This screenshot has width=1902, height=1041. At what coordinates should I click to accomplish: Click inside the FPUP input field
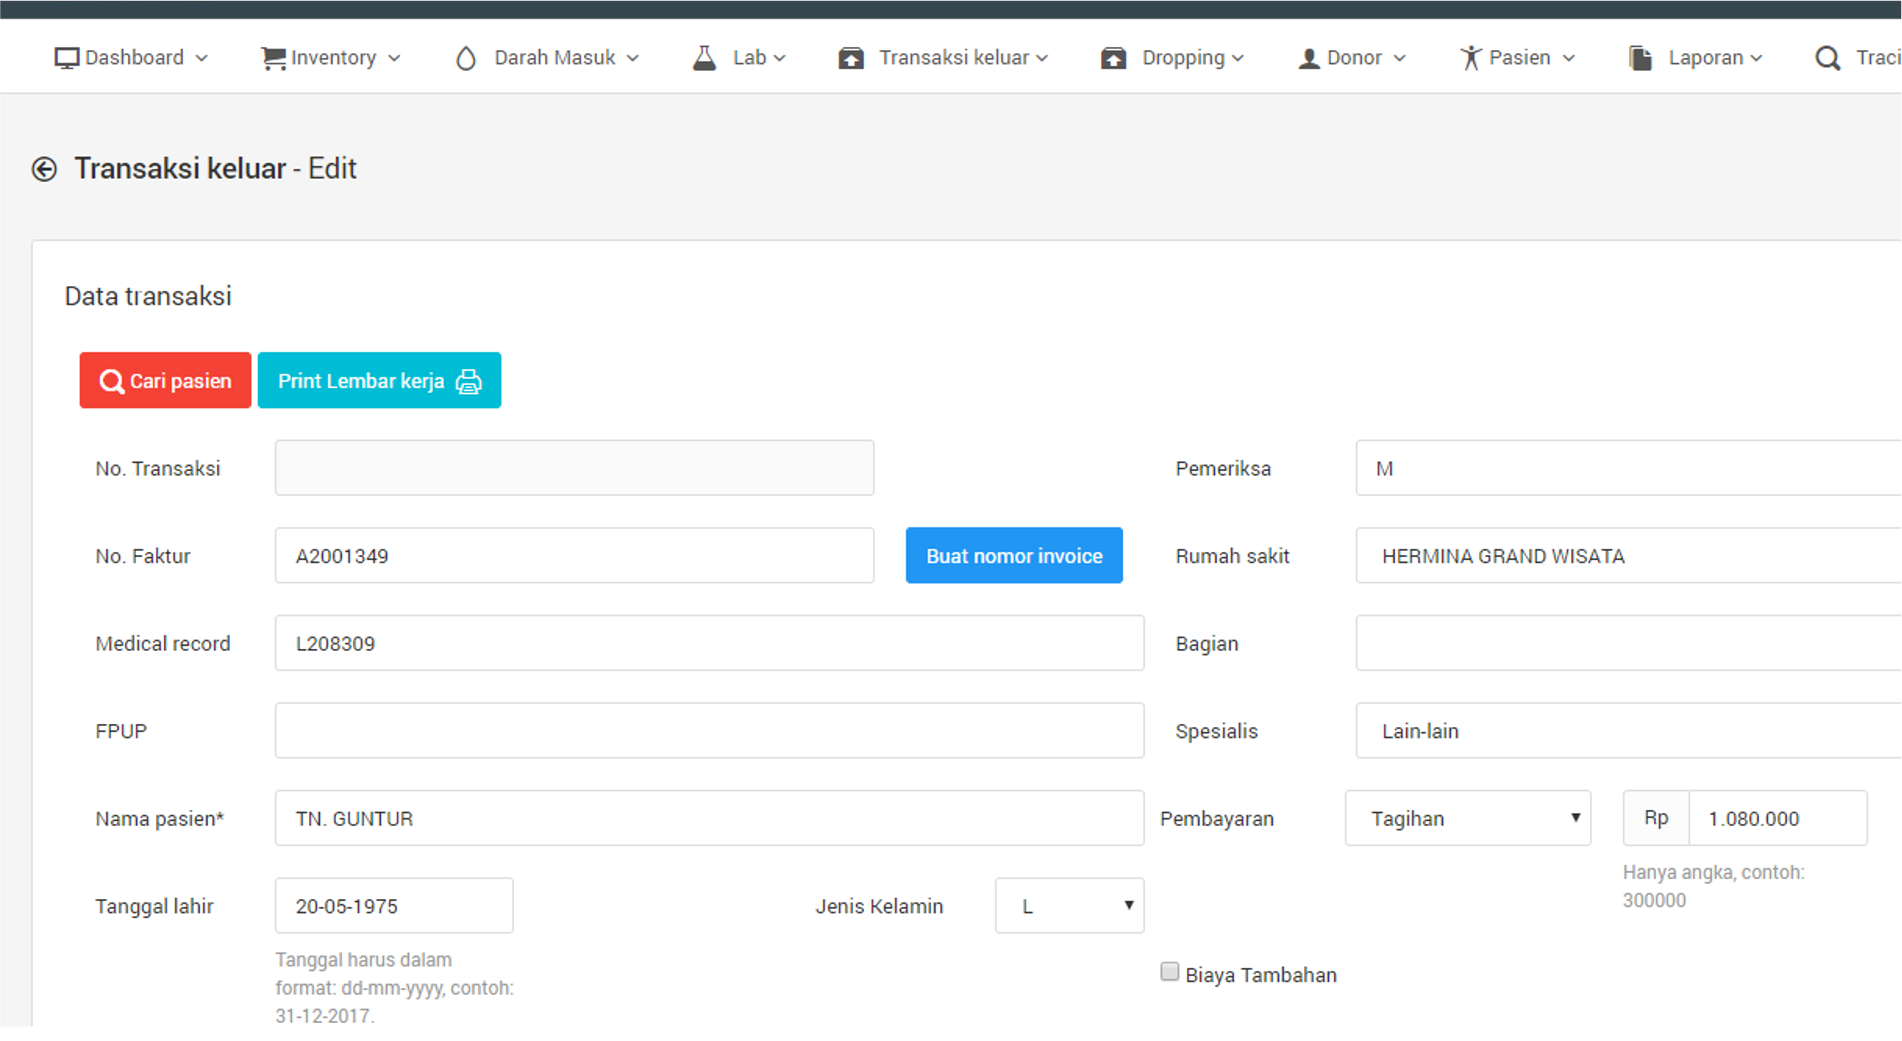click(709, 730)
